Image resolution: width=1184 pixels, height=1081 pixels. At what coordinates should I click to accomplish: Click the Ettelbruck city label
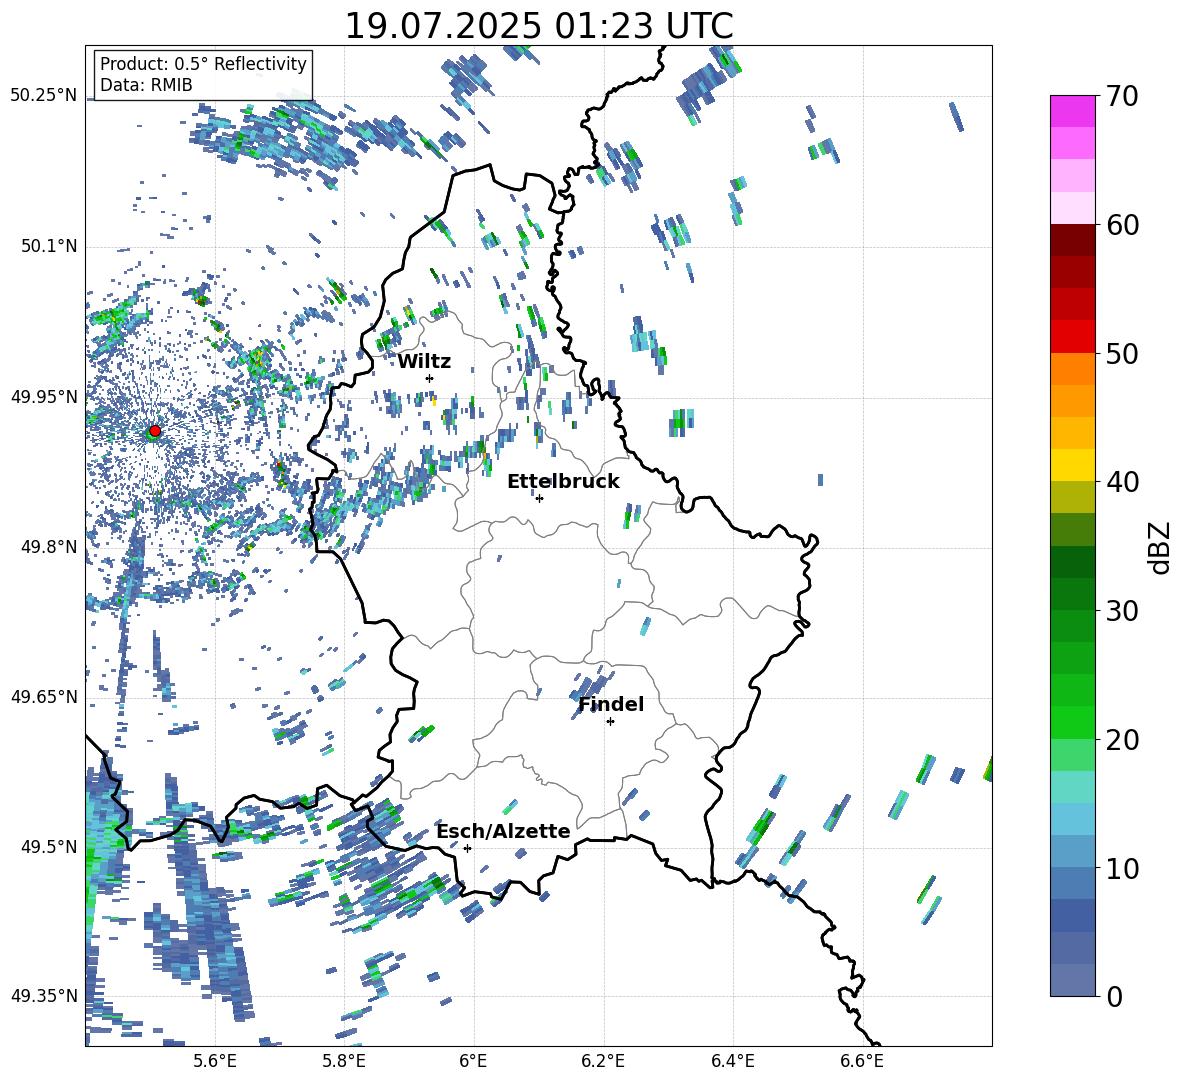(563, 482)
